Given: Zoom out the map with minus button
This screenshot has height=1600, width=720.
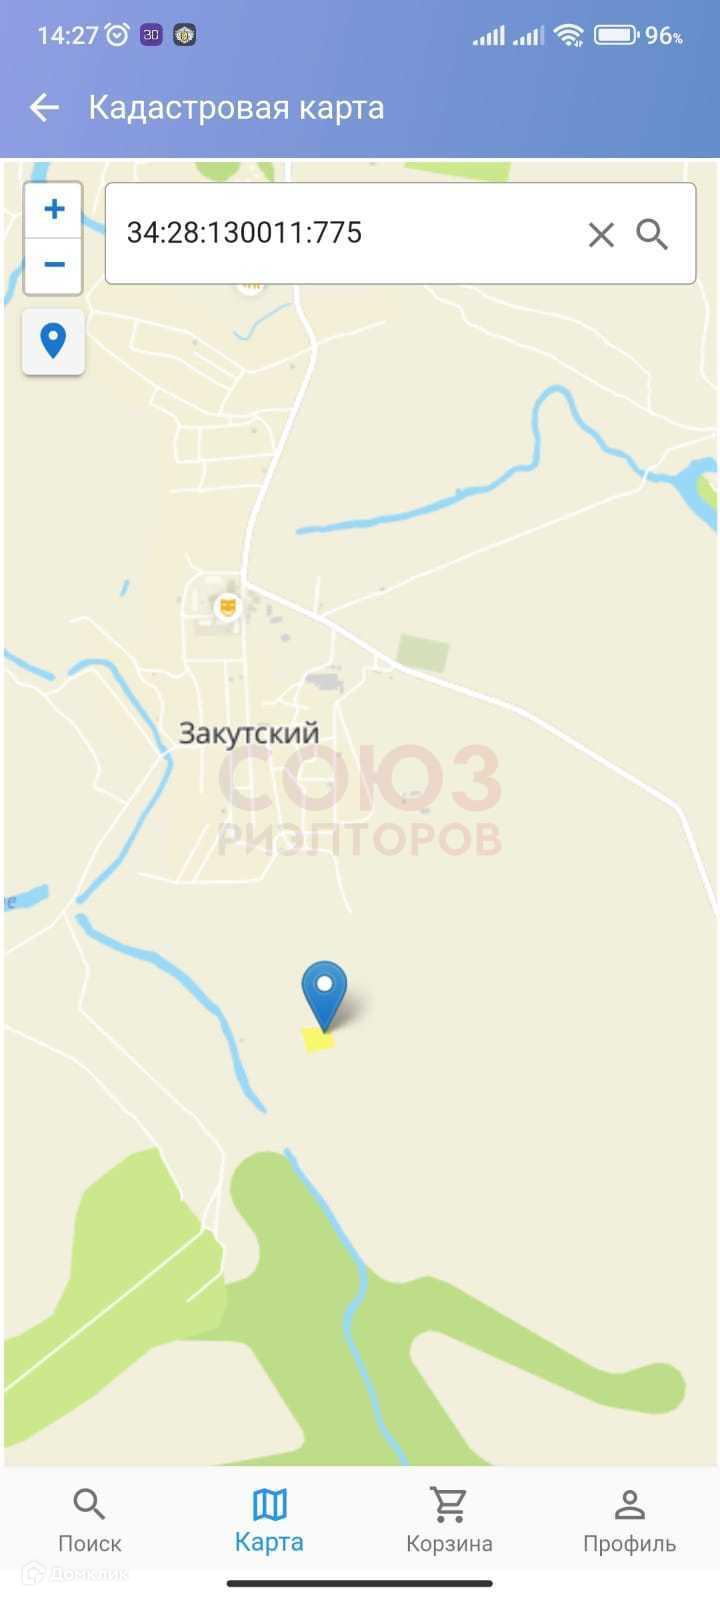Looking at the screenshot, I should (53, 265).
